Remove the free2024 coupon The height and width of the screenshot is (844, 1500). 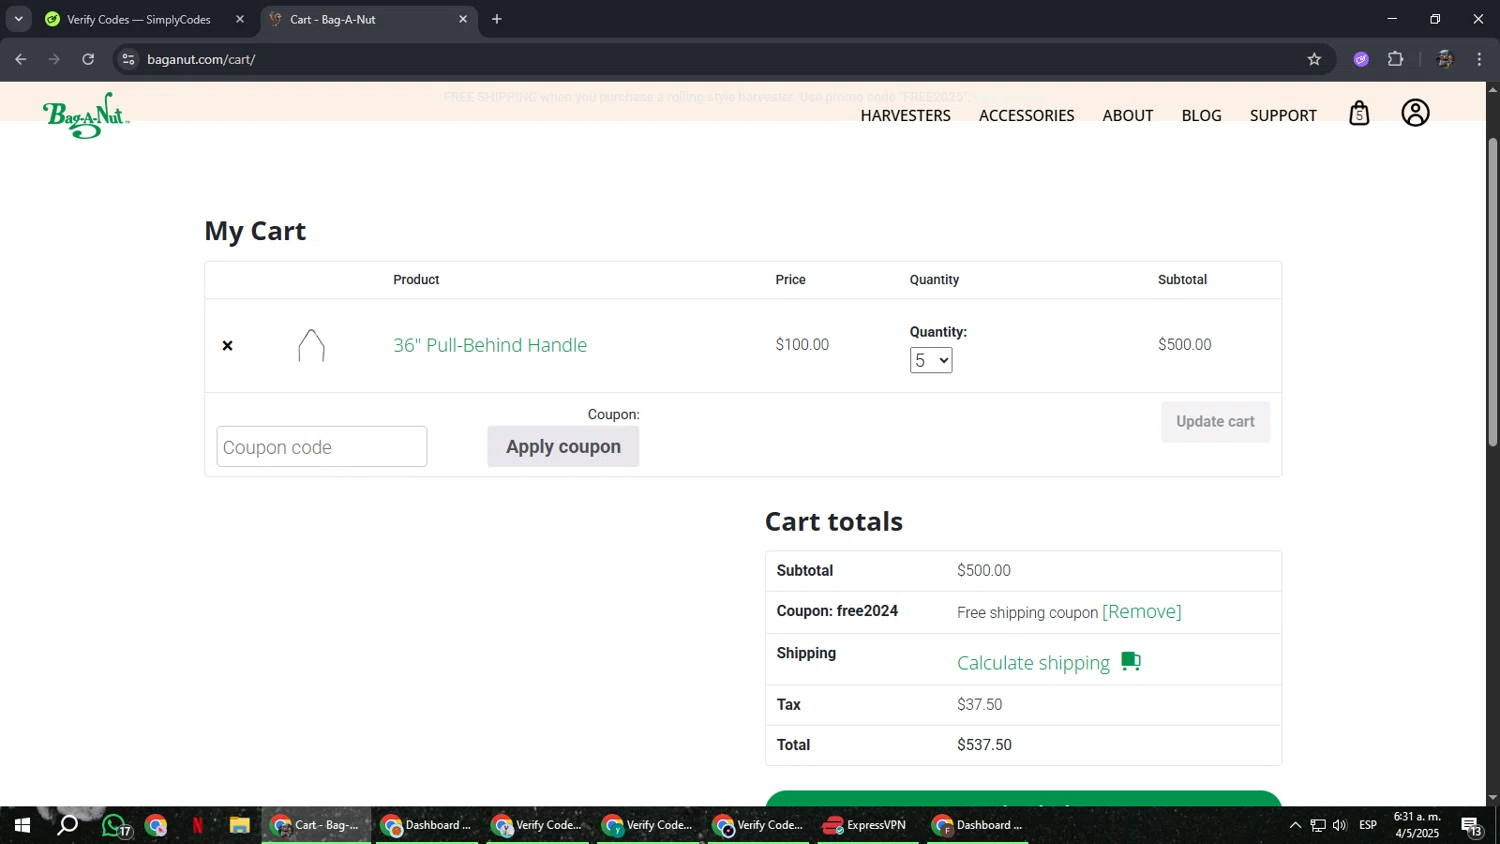1141,612
